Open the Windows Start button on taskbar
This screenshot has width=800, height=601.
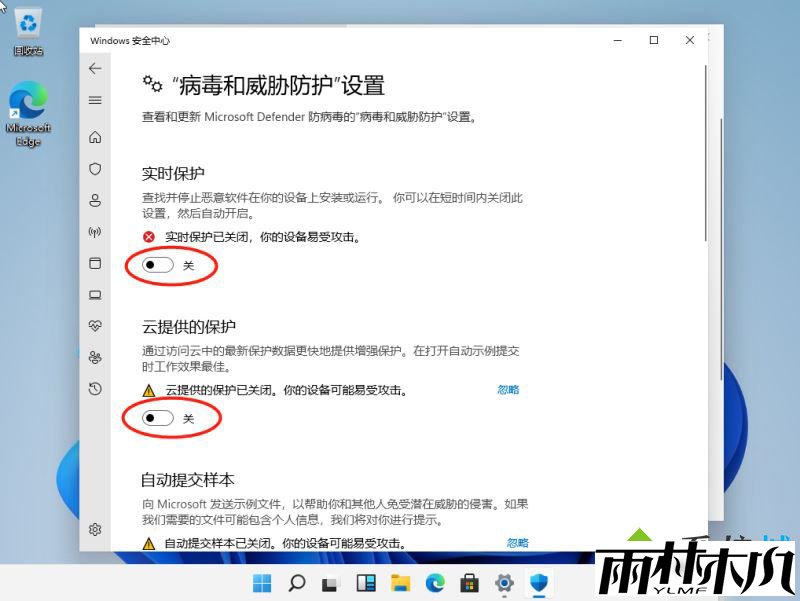(x=262, y=583)
